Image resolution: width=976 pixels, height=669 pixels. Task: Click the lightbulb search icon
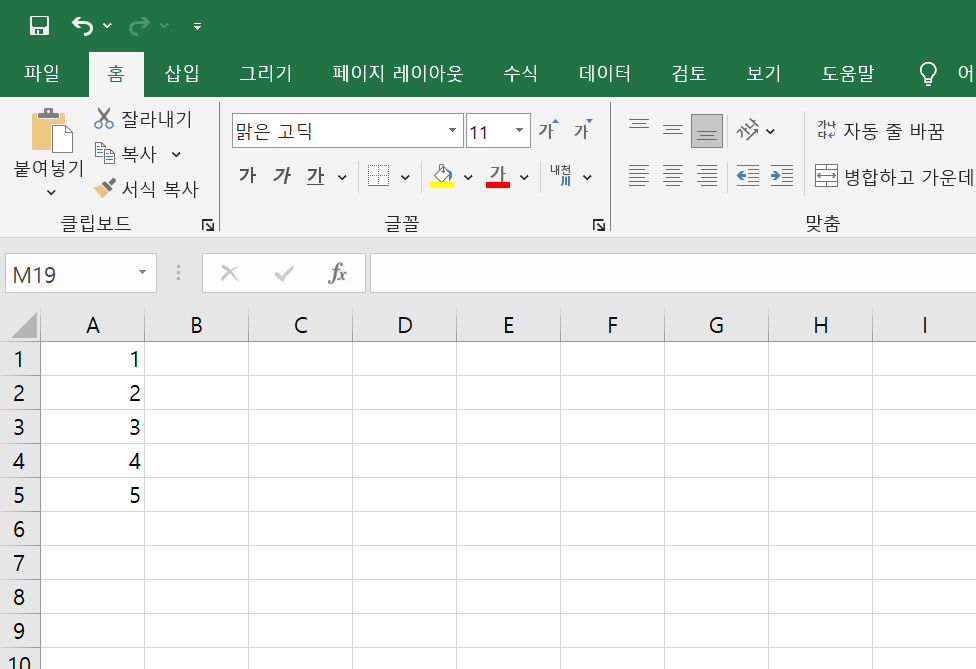tap(928, 73)
